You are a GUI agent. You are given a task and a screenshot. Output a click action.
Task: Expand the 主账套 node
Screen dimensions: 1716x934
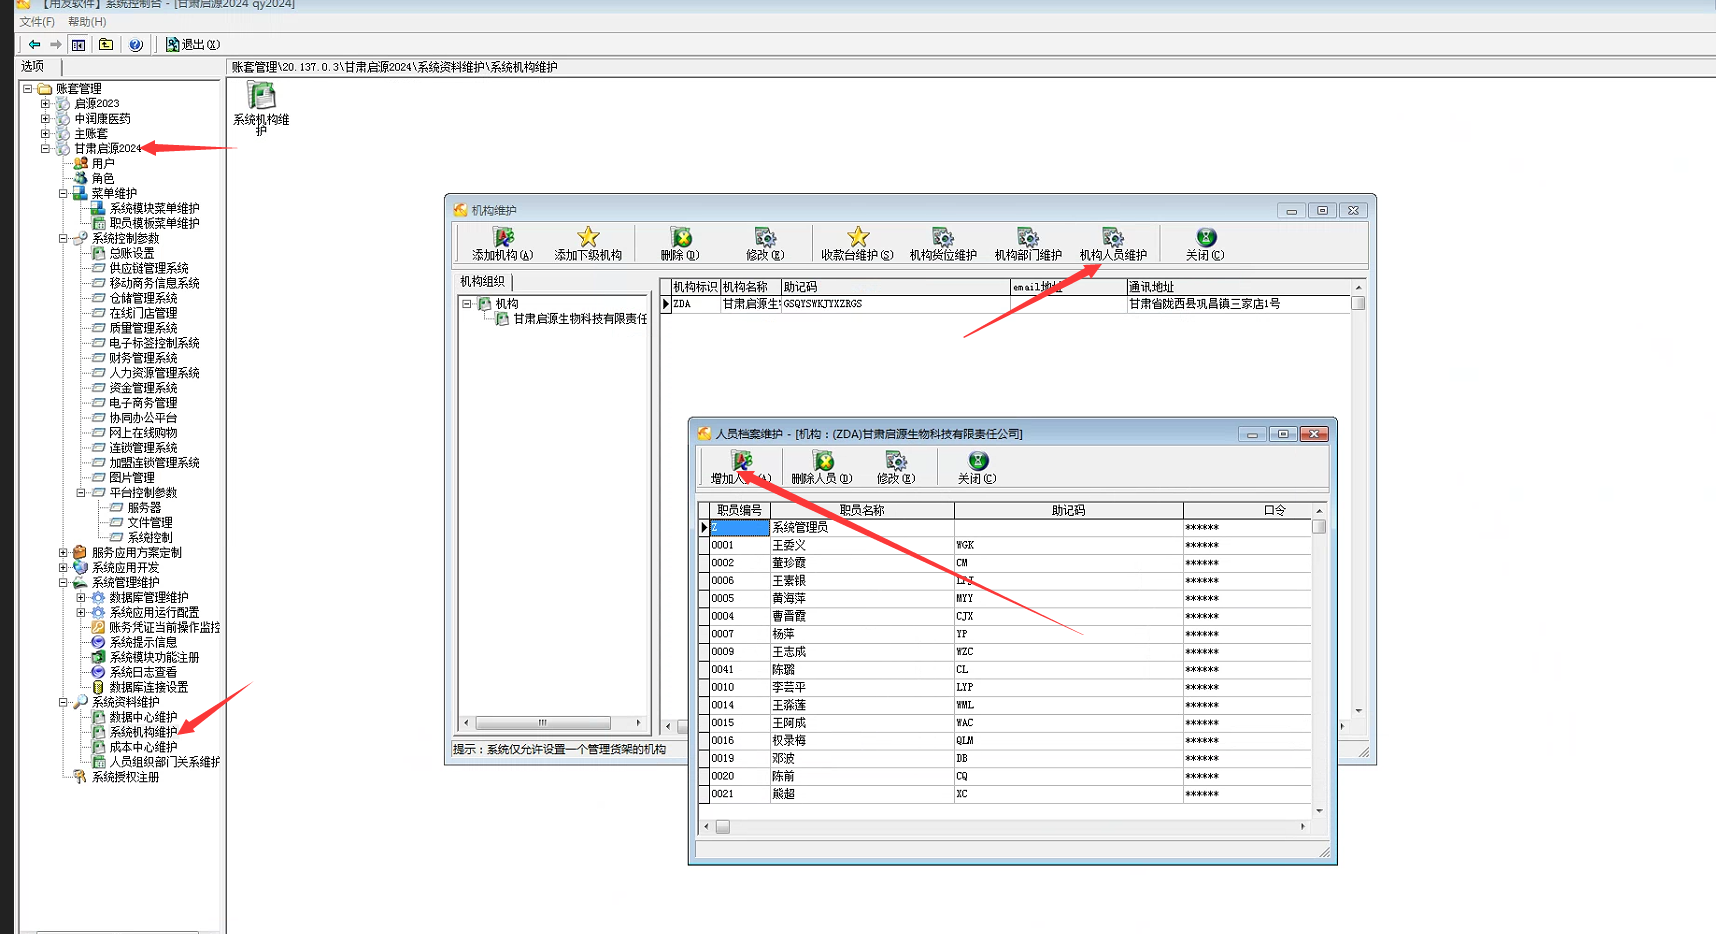[x=45, y=134]
